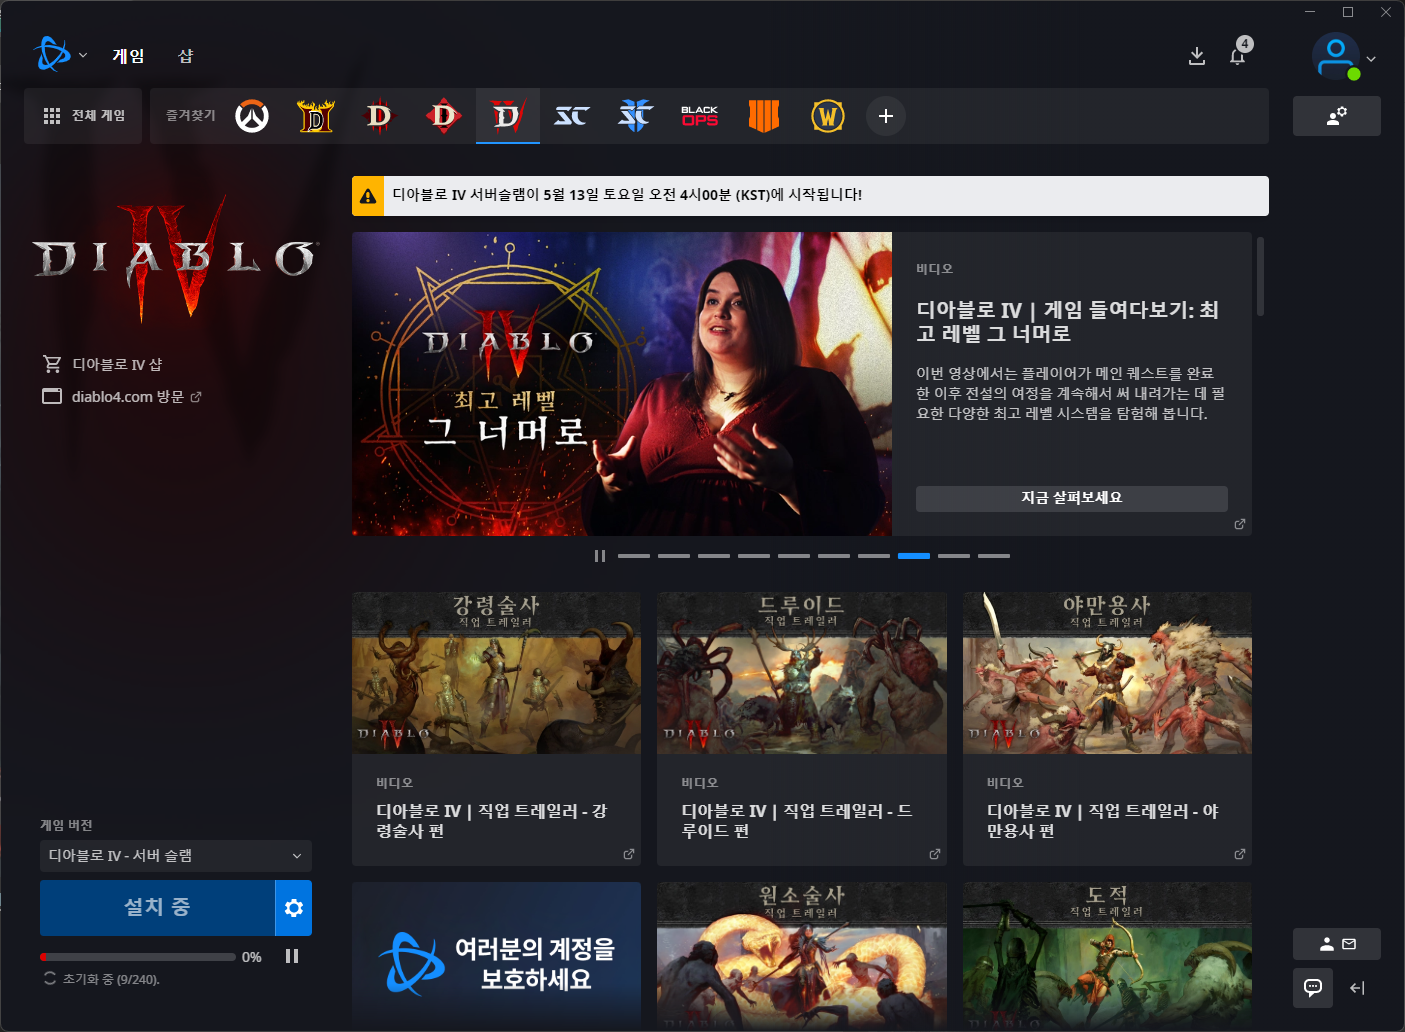Screen dimensions: 1405x1032
Task: Open the 전체 게임 grid button
Action: click(x=84, y=116)
